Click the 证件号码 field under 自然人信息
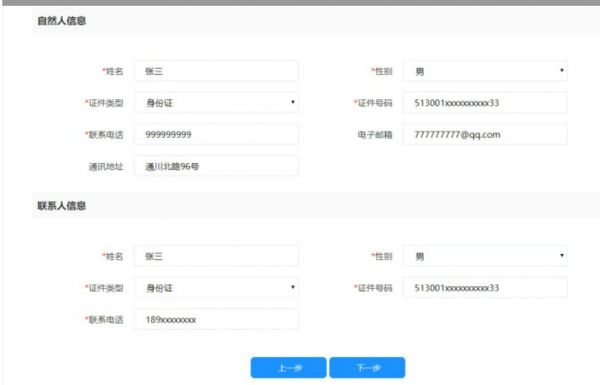 coord(485,103)
